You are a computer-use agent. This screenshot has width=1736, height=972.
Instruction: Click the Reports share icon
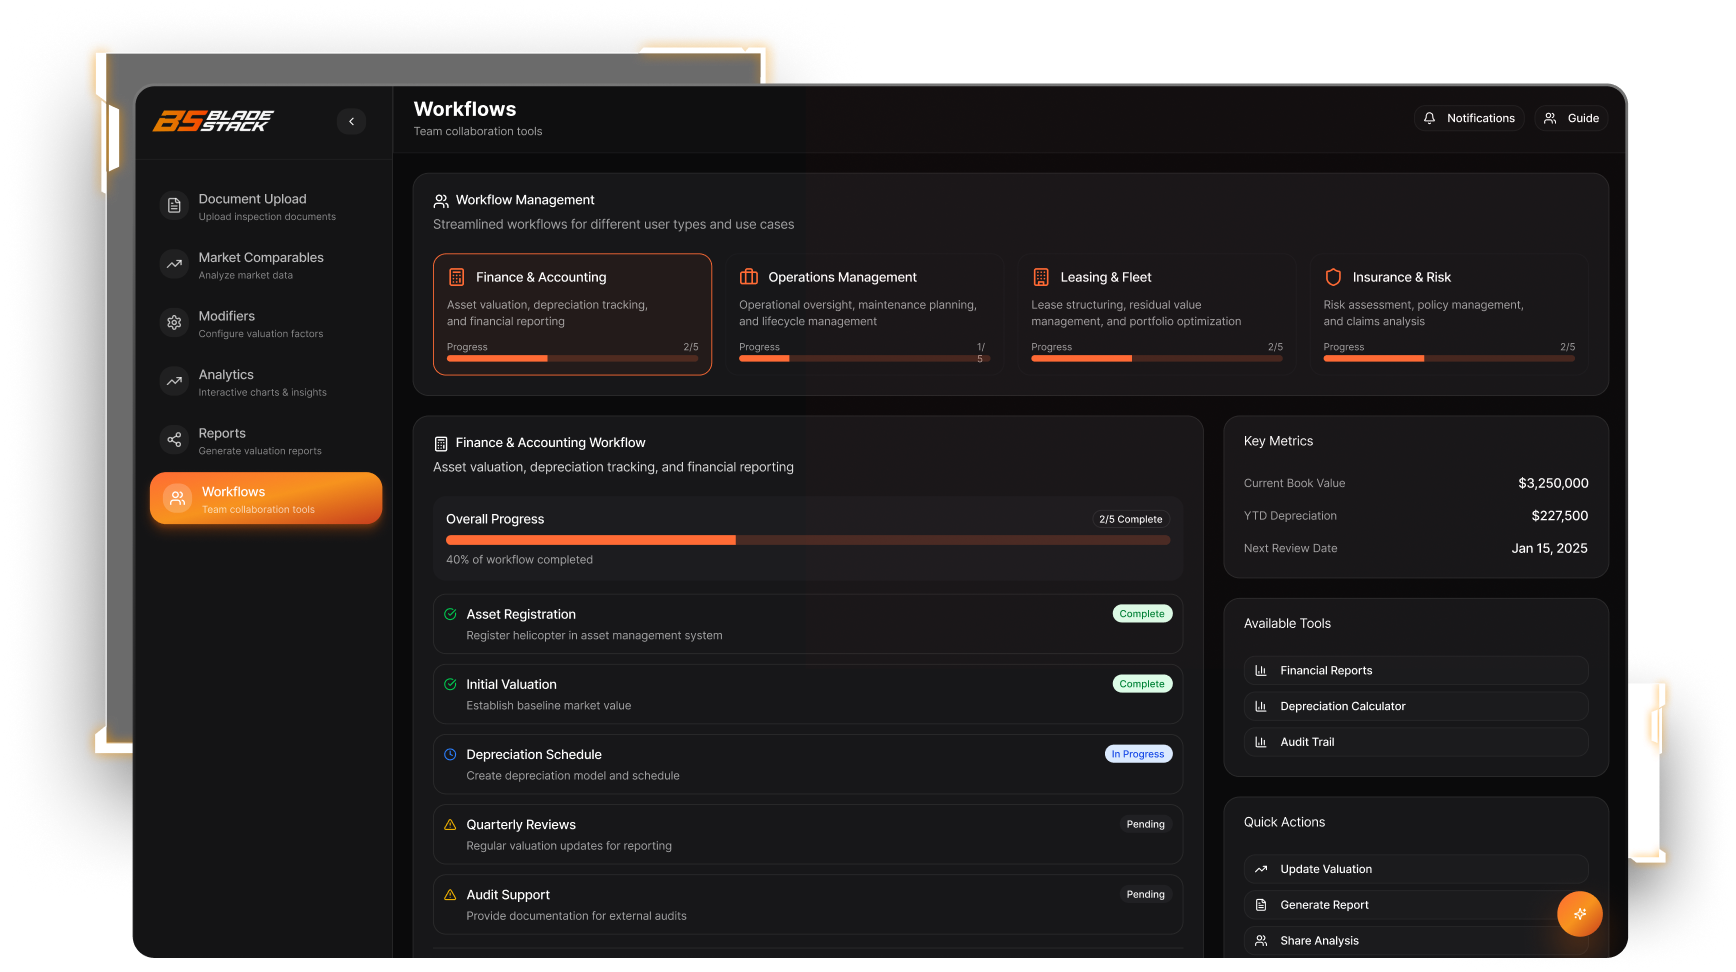point(174,440)
